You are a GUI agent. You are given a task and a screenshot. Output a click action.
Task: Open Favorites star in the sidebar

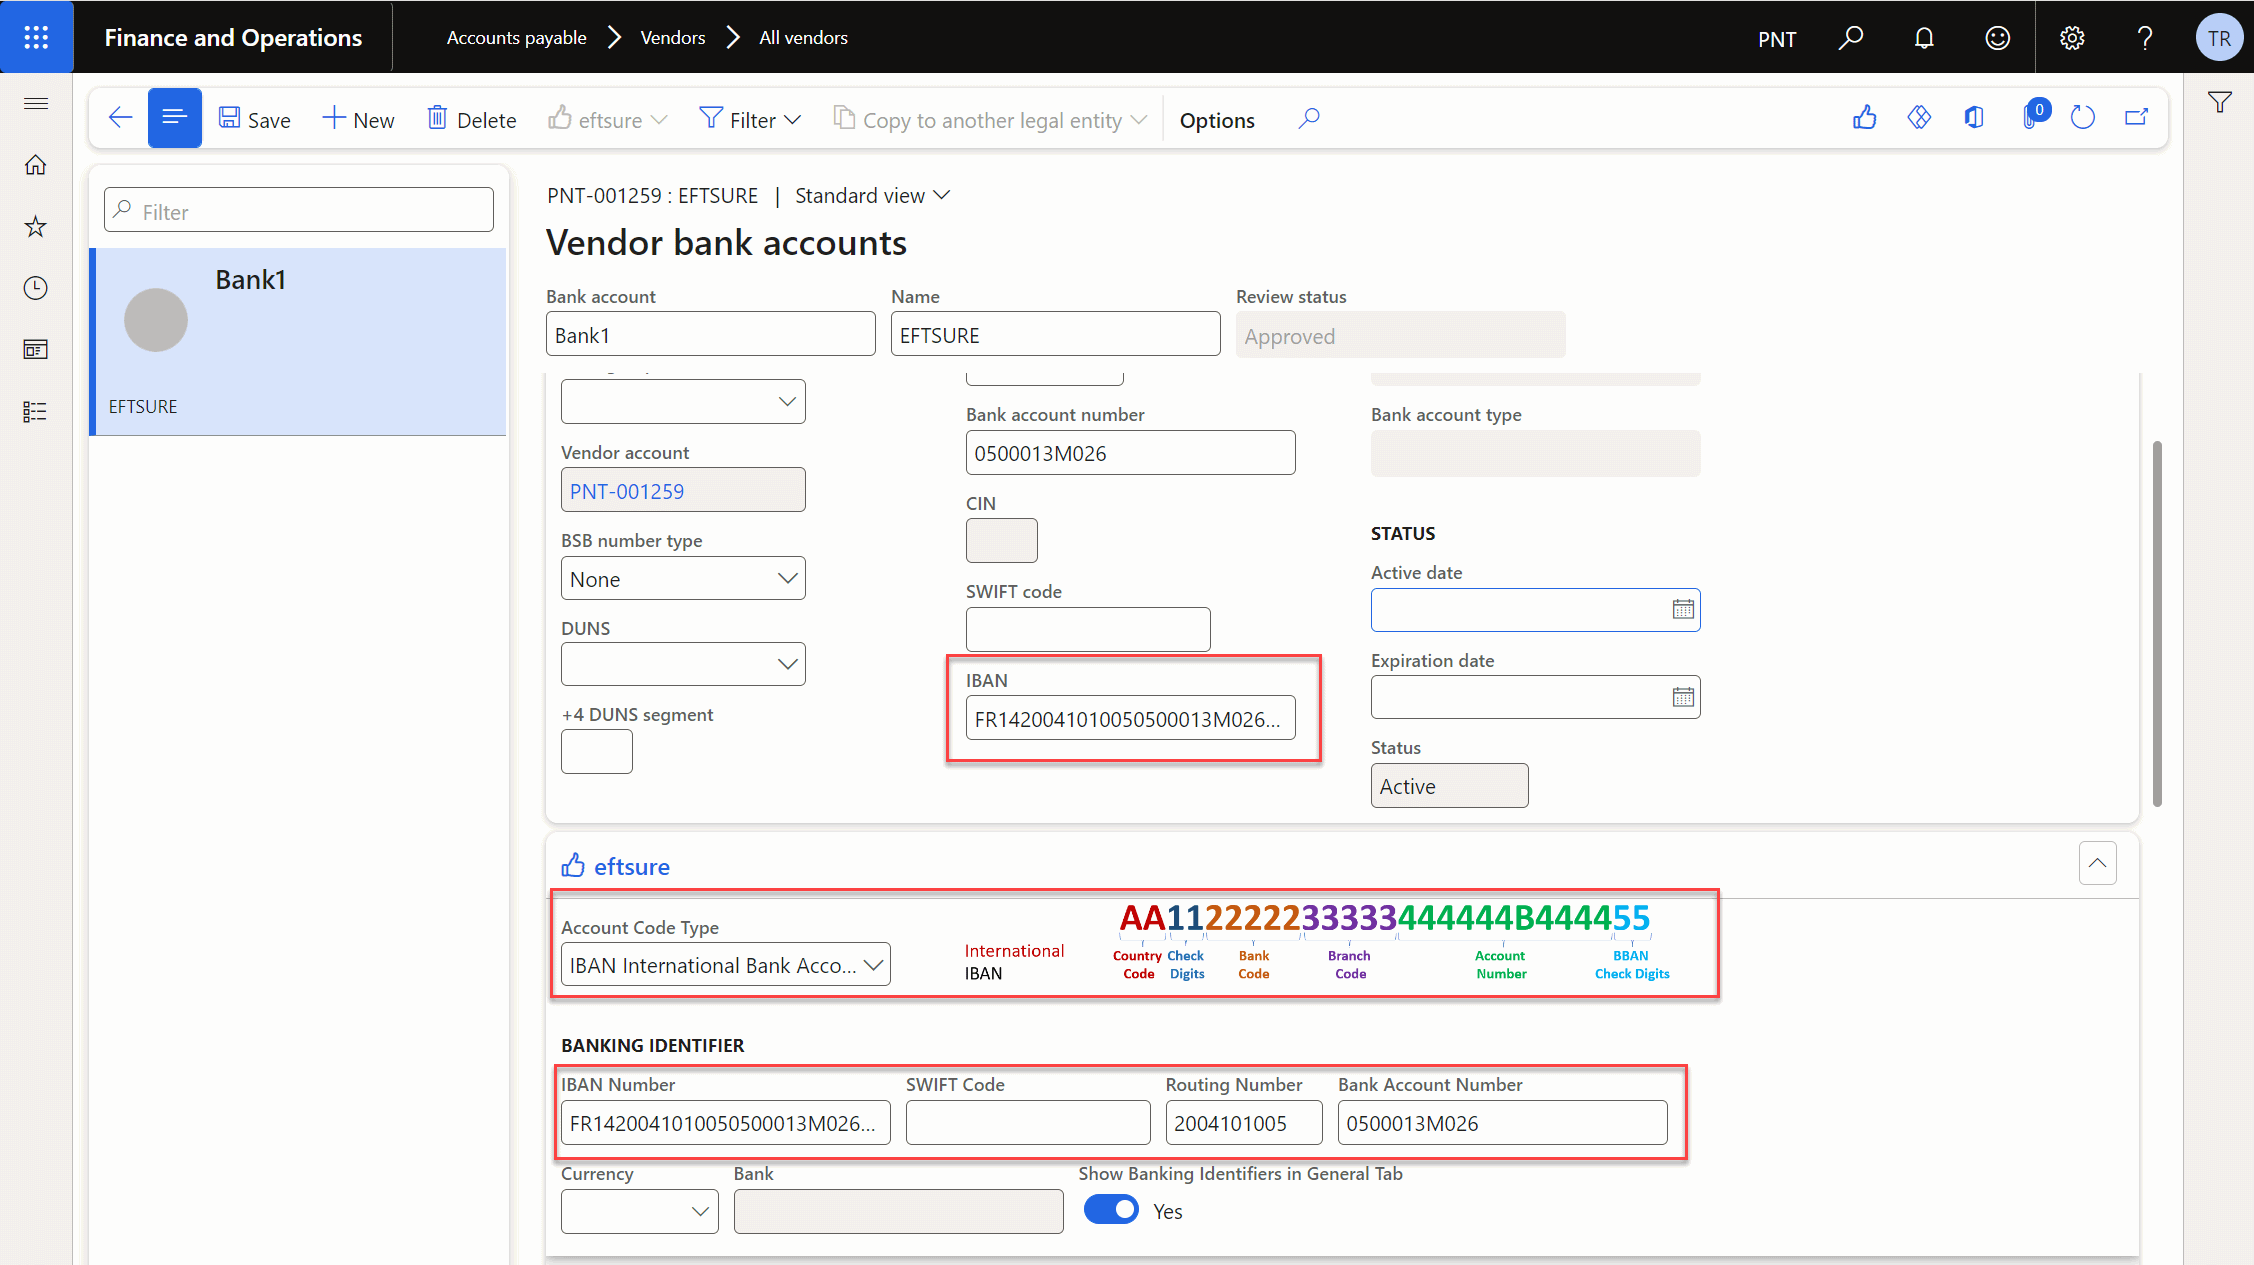click(36, 226)
